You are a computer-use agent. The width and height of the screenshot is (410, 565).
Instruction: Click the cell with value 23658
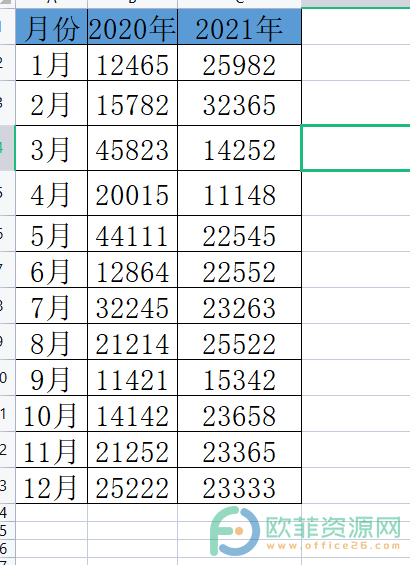(240, 414)
